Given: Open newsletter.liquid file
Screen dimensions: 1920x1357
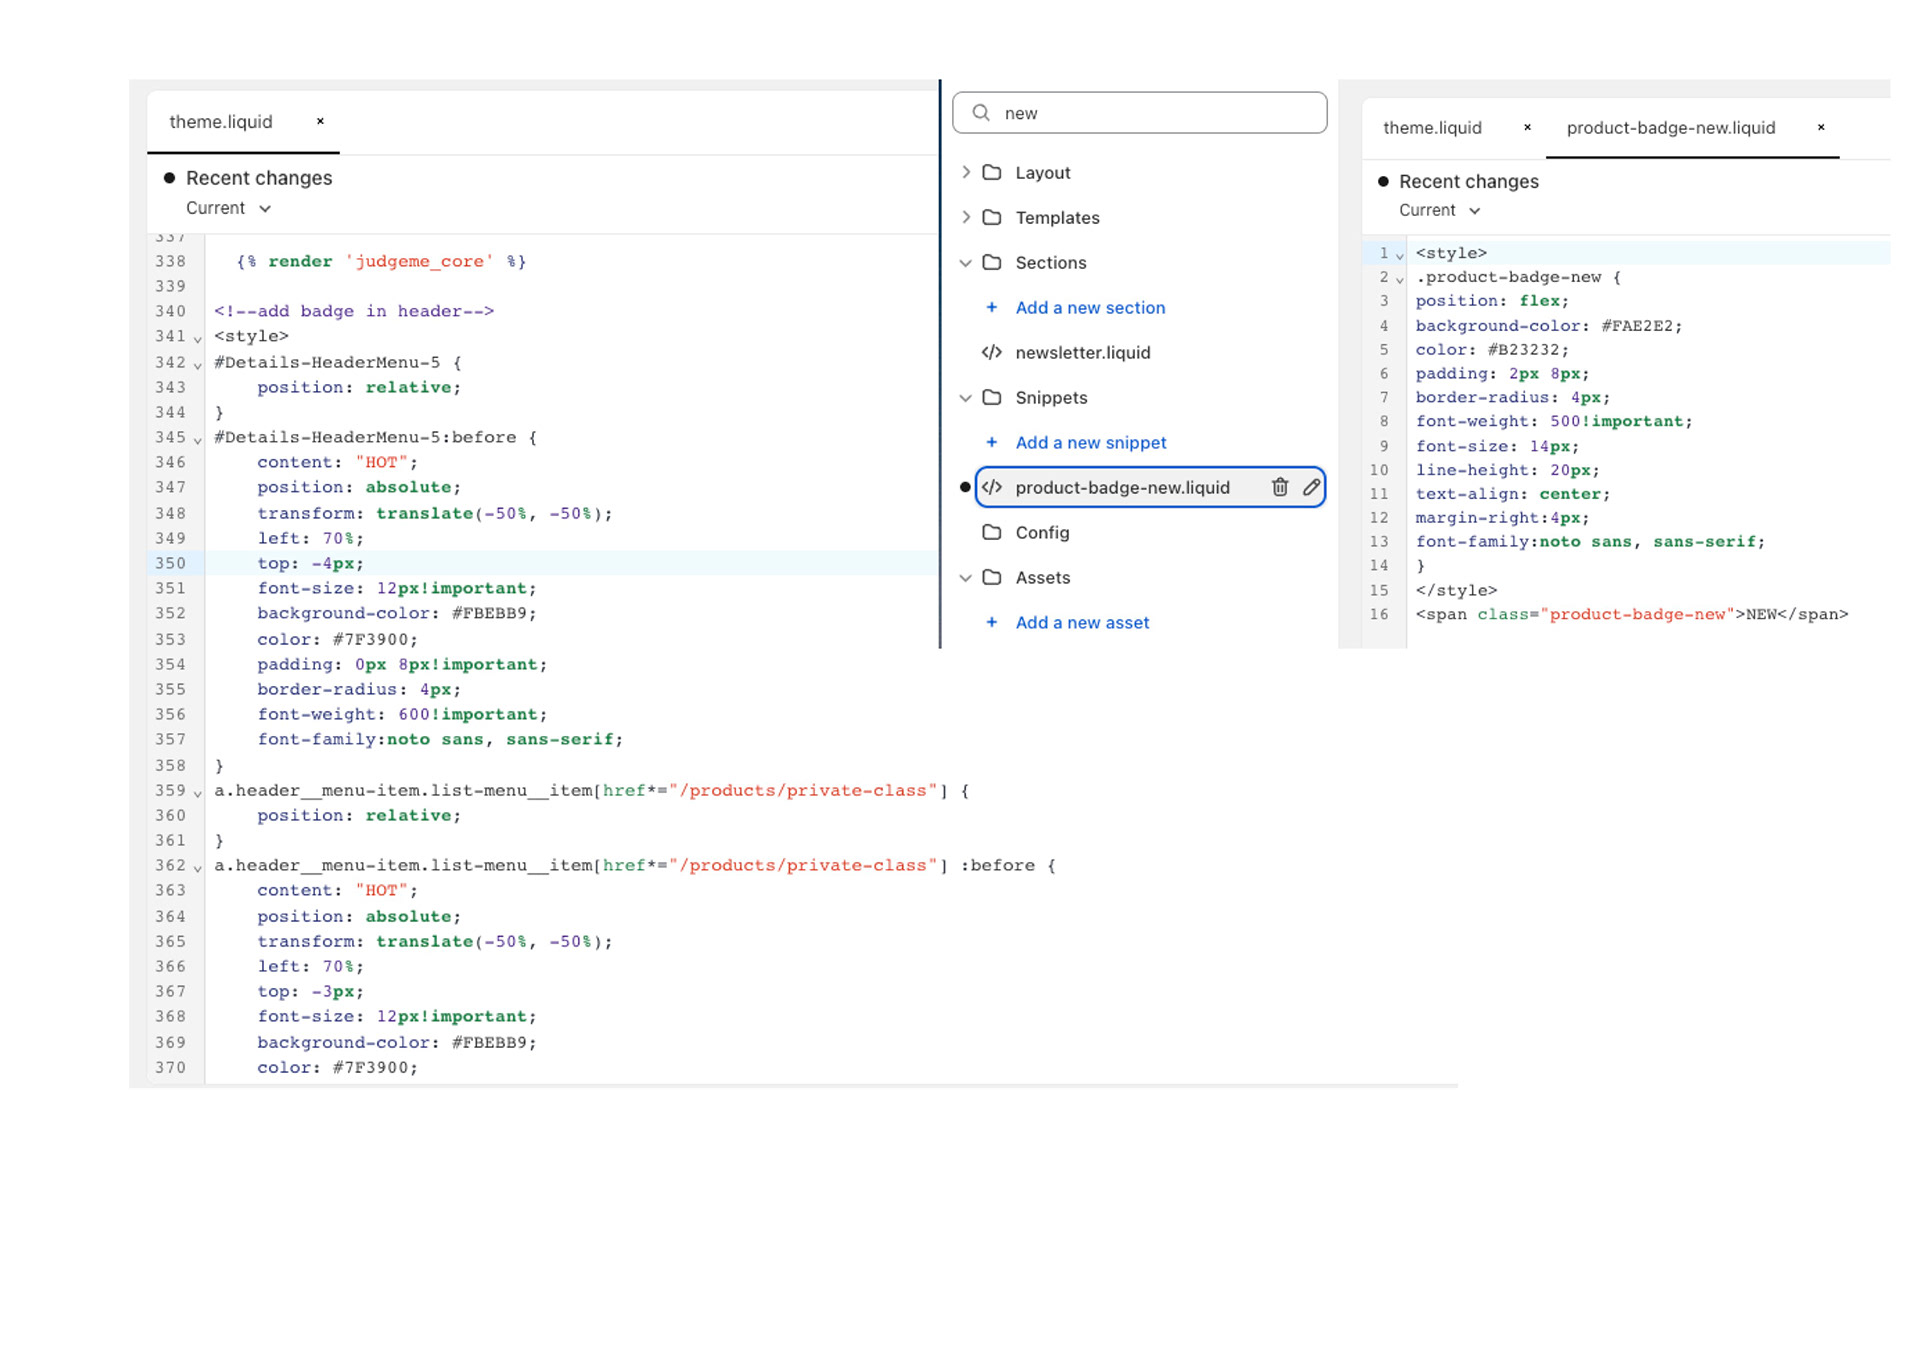Looking at the screenshot, I should point(1082,352).
